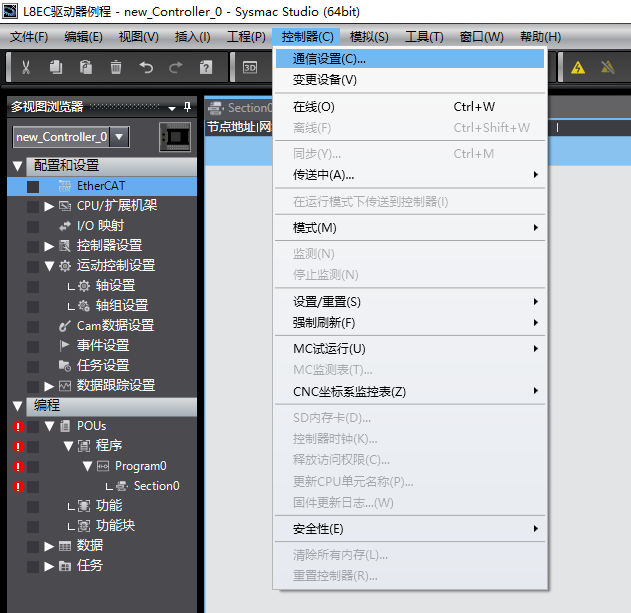Toggle the filter box beside CPU/扩展机架
Screen dimensions: 631x613
[33, 206]
